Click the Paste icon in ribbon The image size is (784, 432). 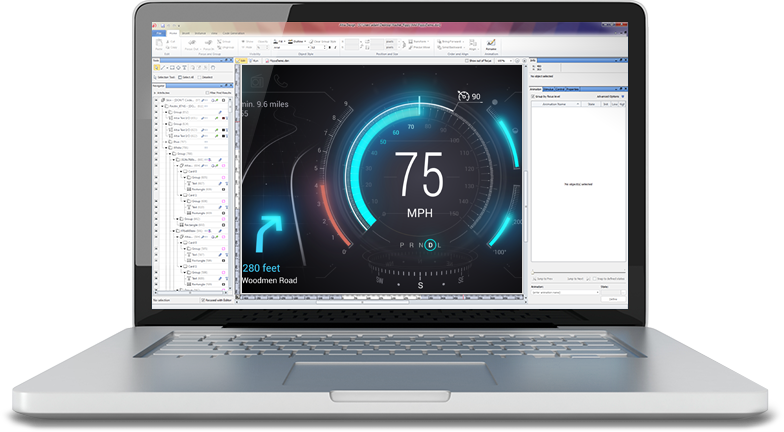[x=159, y=44]
